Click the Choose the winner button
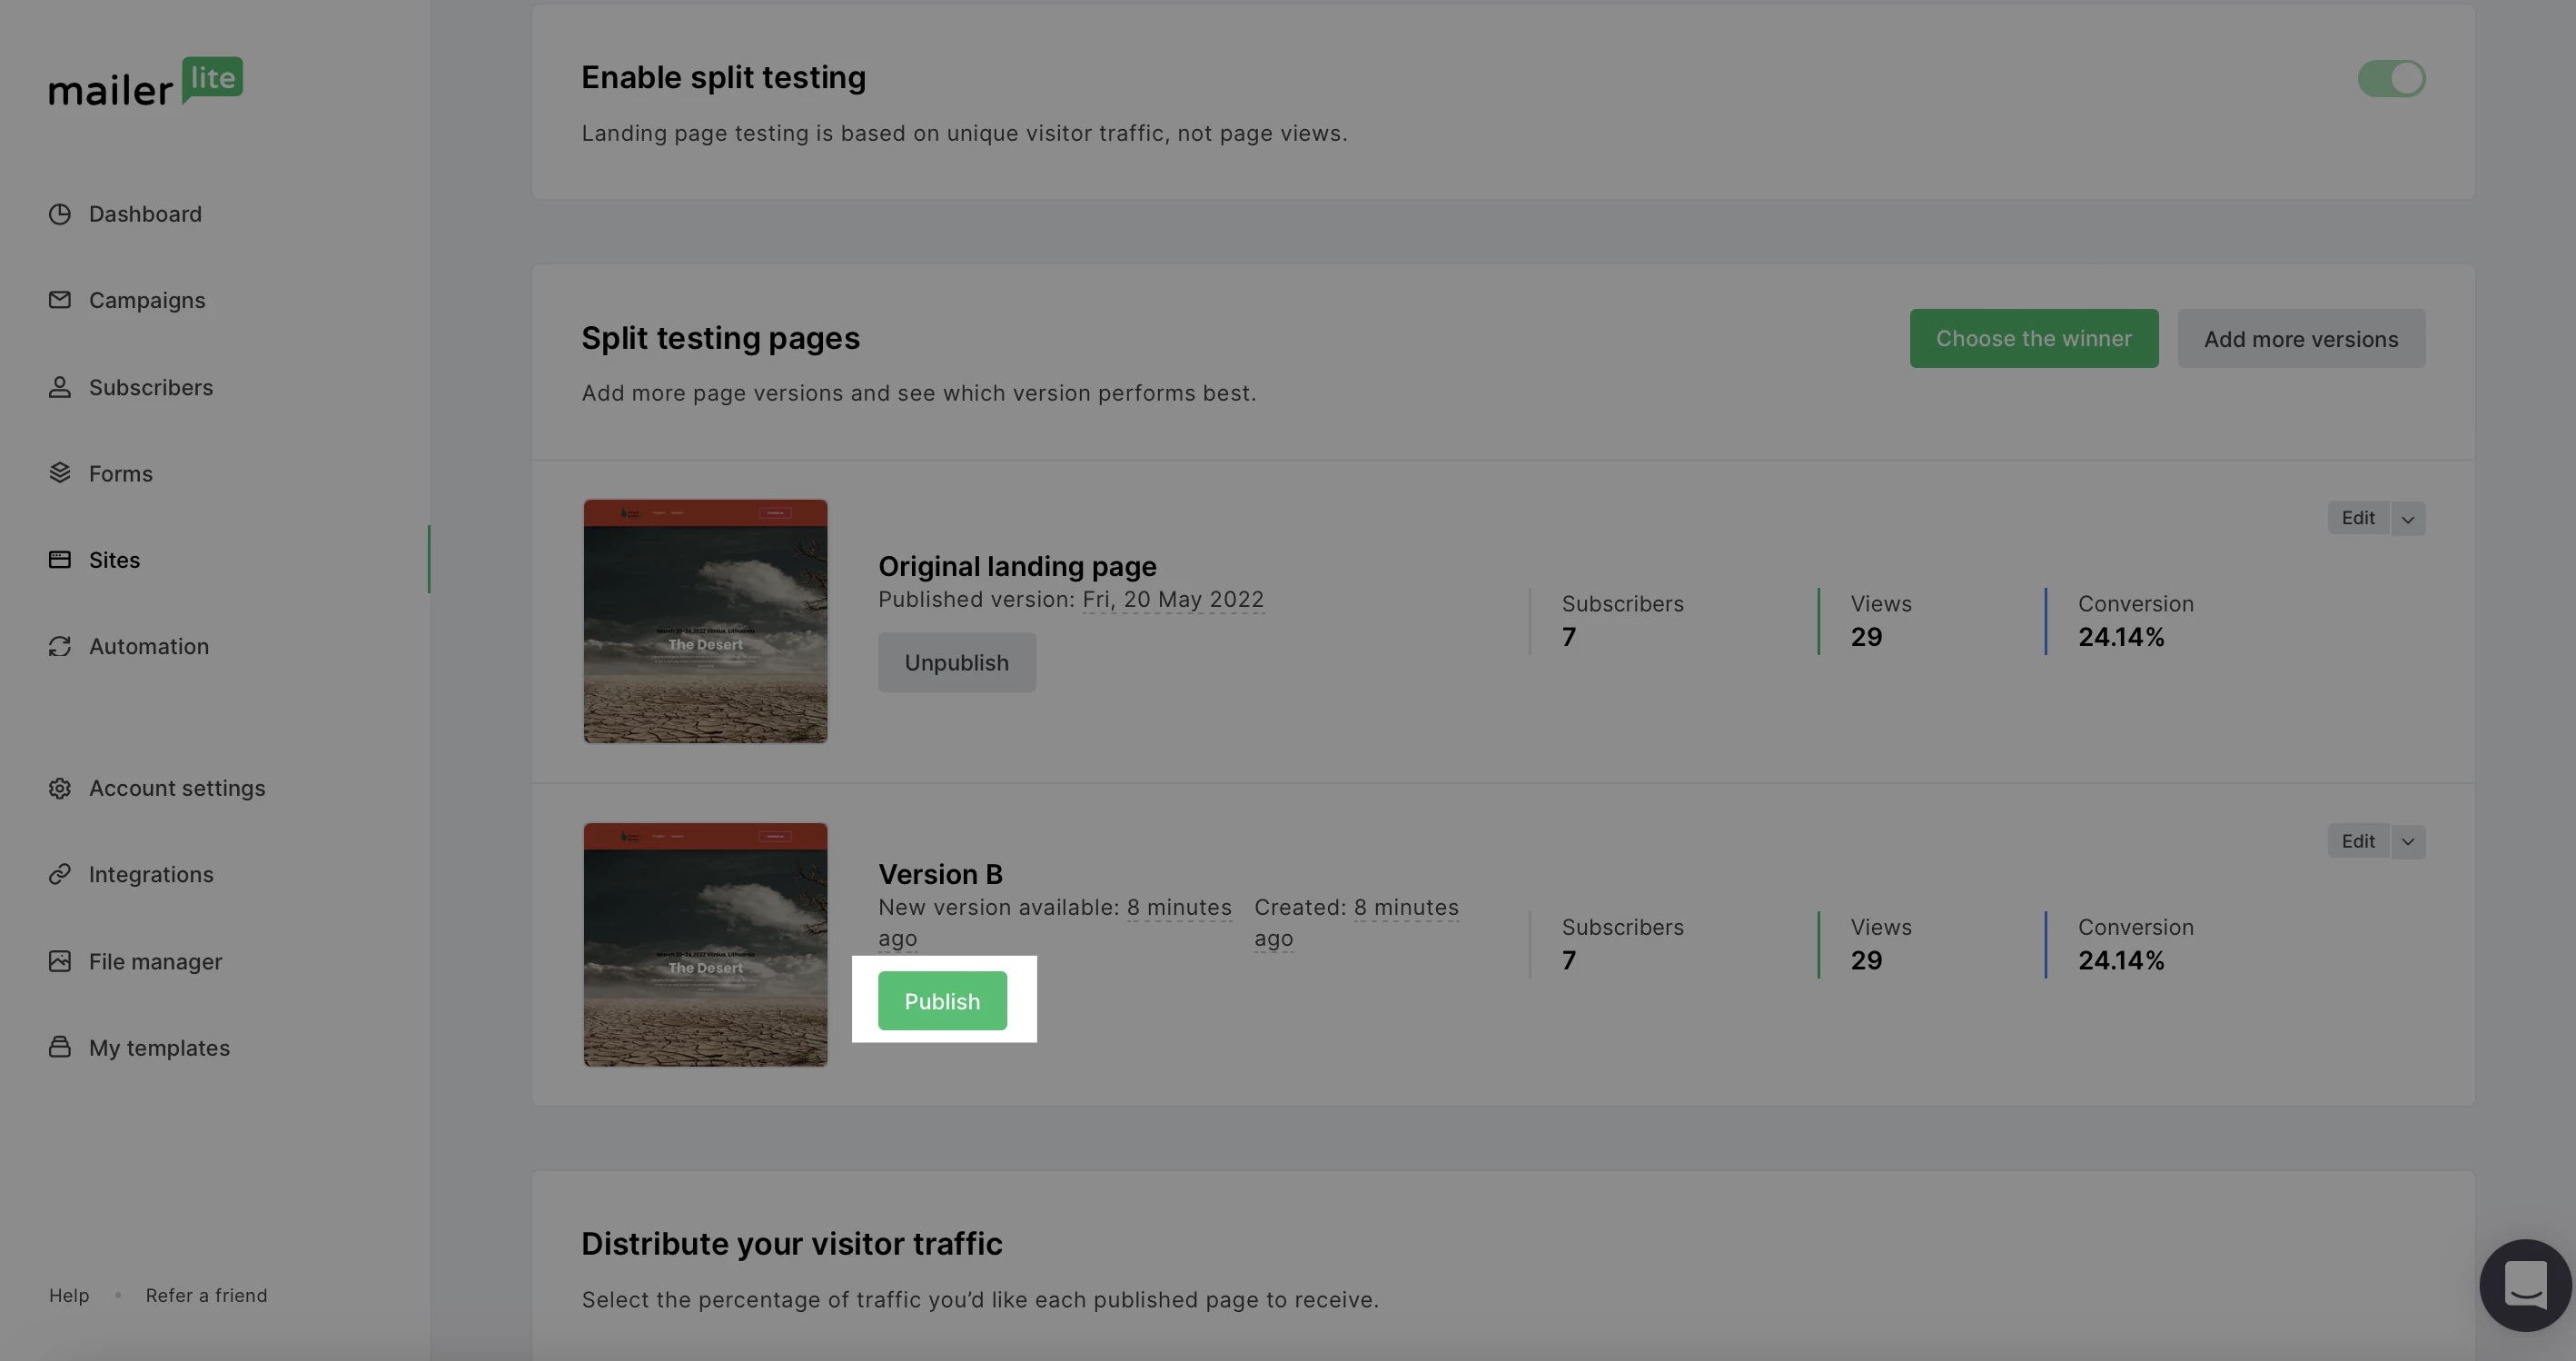 tap(2033, 338)
